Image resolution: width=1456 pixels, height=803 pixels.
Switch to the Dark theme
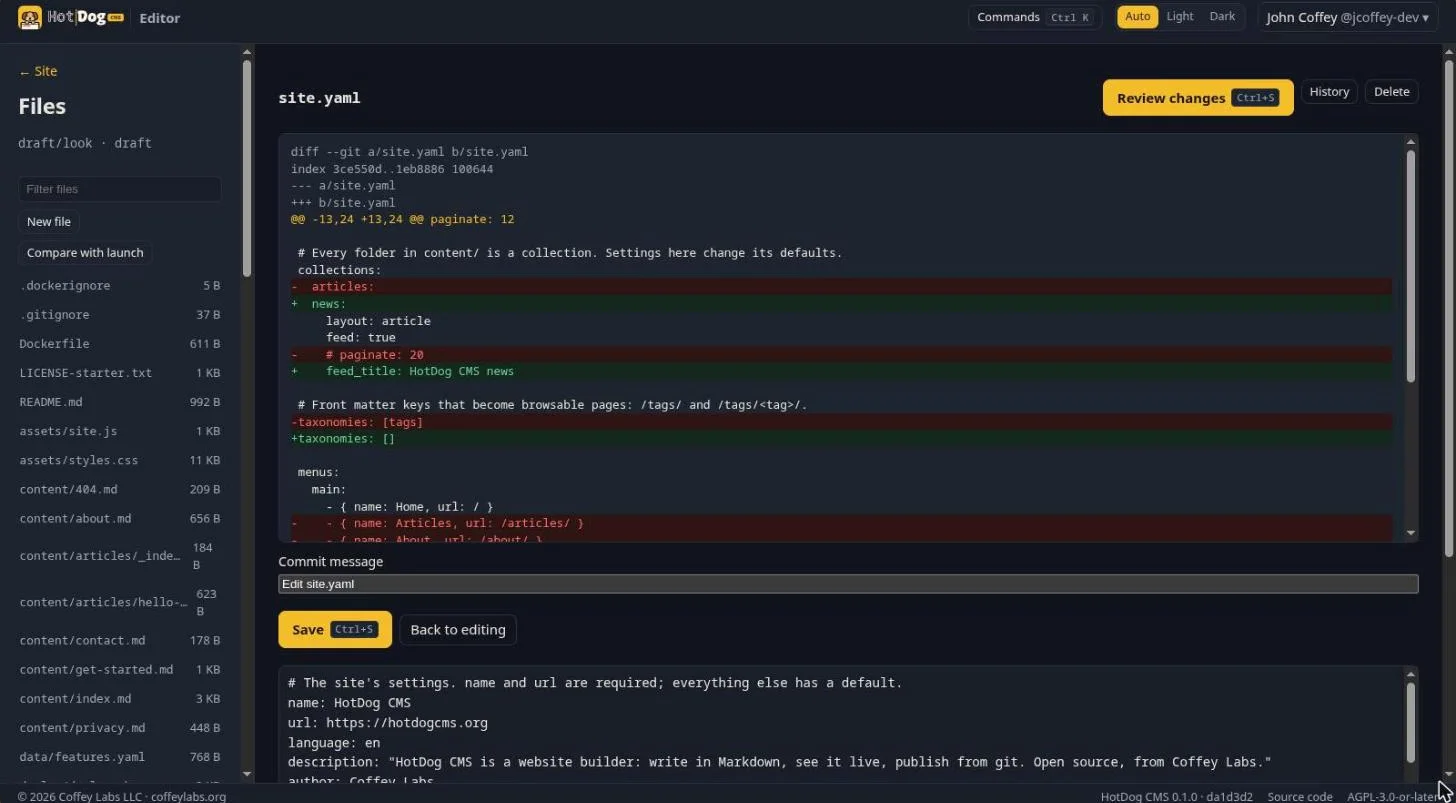pyautogui.click(x=1222, y=17)
